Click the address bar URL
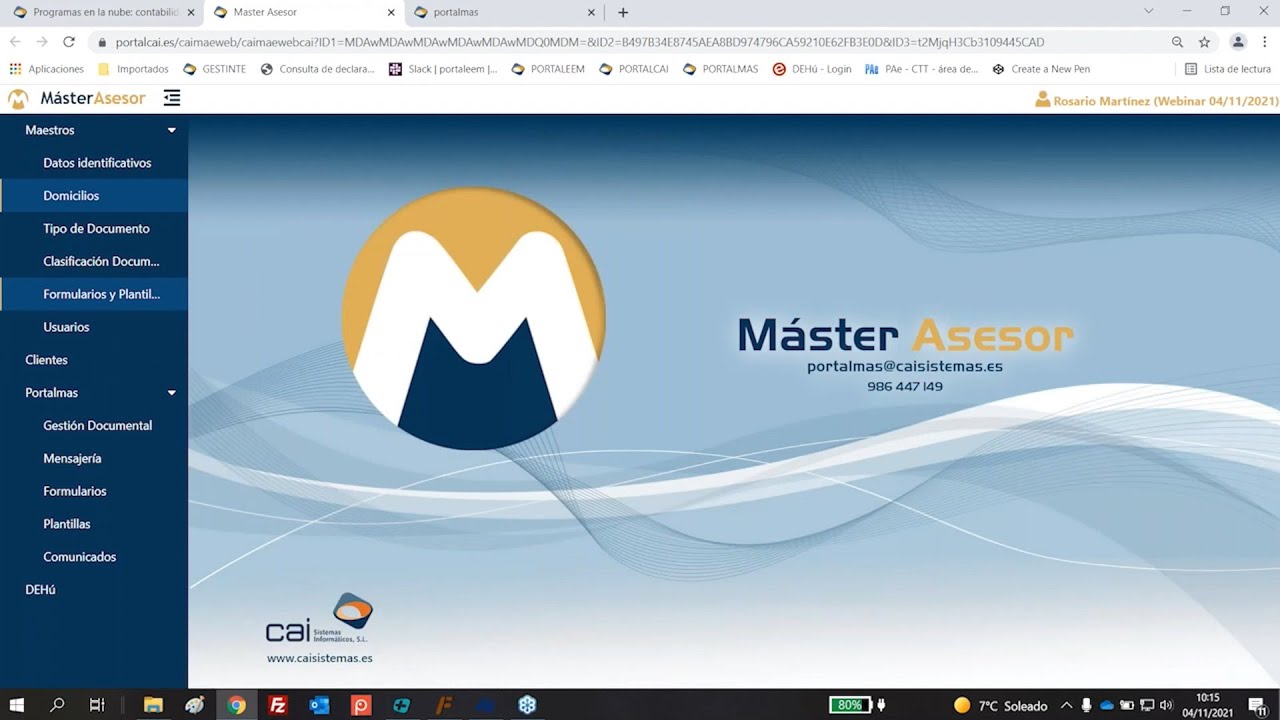 pos(580,42)
